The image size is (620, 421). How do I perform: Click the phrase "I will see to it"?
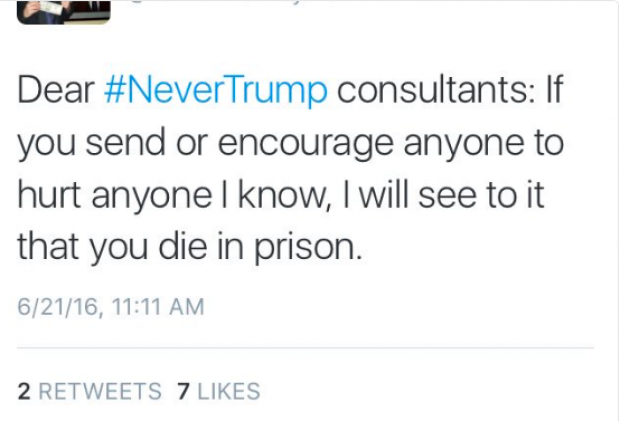(444, 195)
